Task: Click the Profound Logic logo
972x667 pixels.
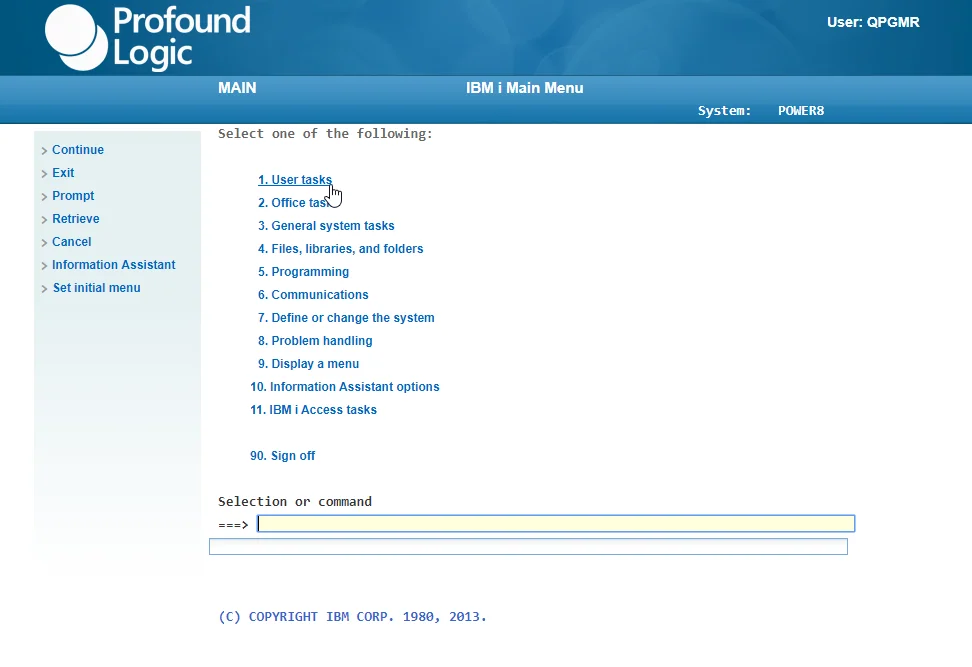Action: tap(148, 37)
